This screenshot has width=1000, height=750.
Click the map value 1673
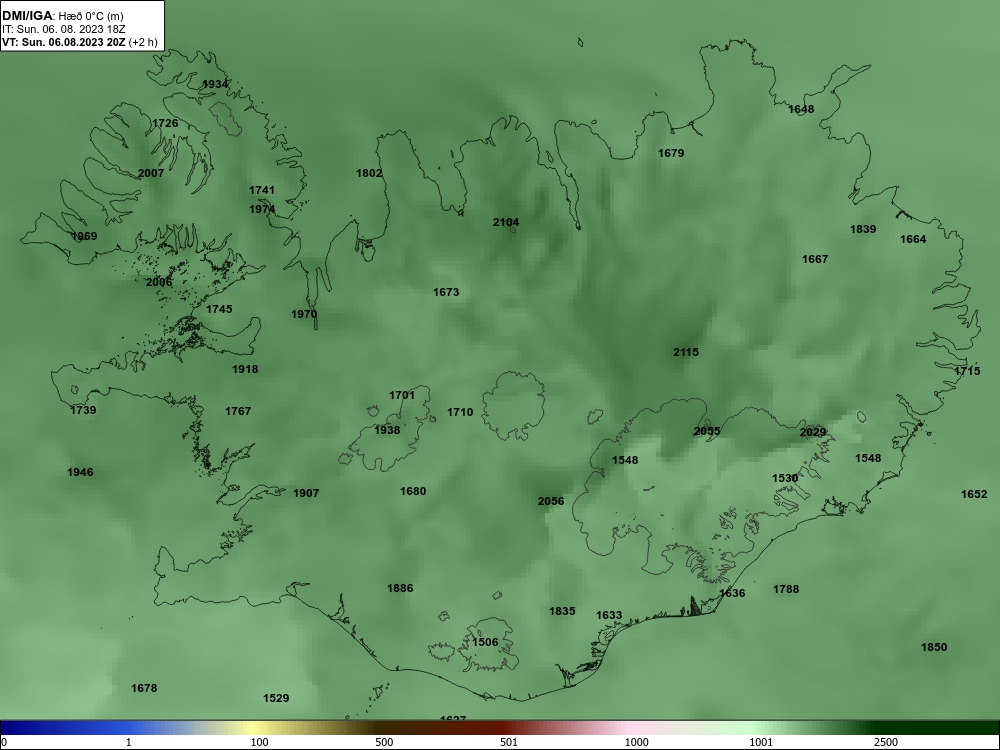pos(446,292)
